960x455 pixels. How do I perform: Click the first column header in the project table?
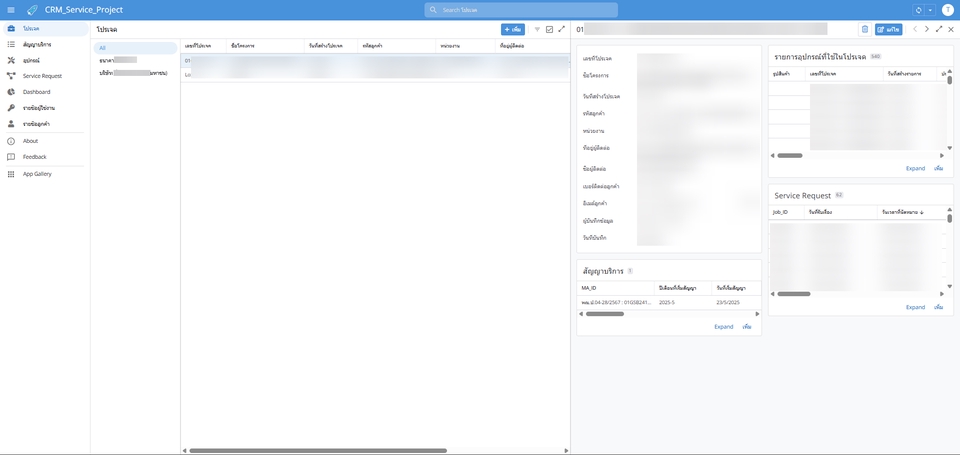204,46
